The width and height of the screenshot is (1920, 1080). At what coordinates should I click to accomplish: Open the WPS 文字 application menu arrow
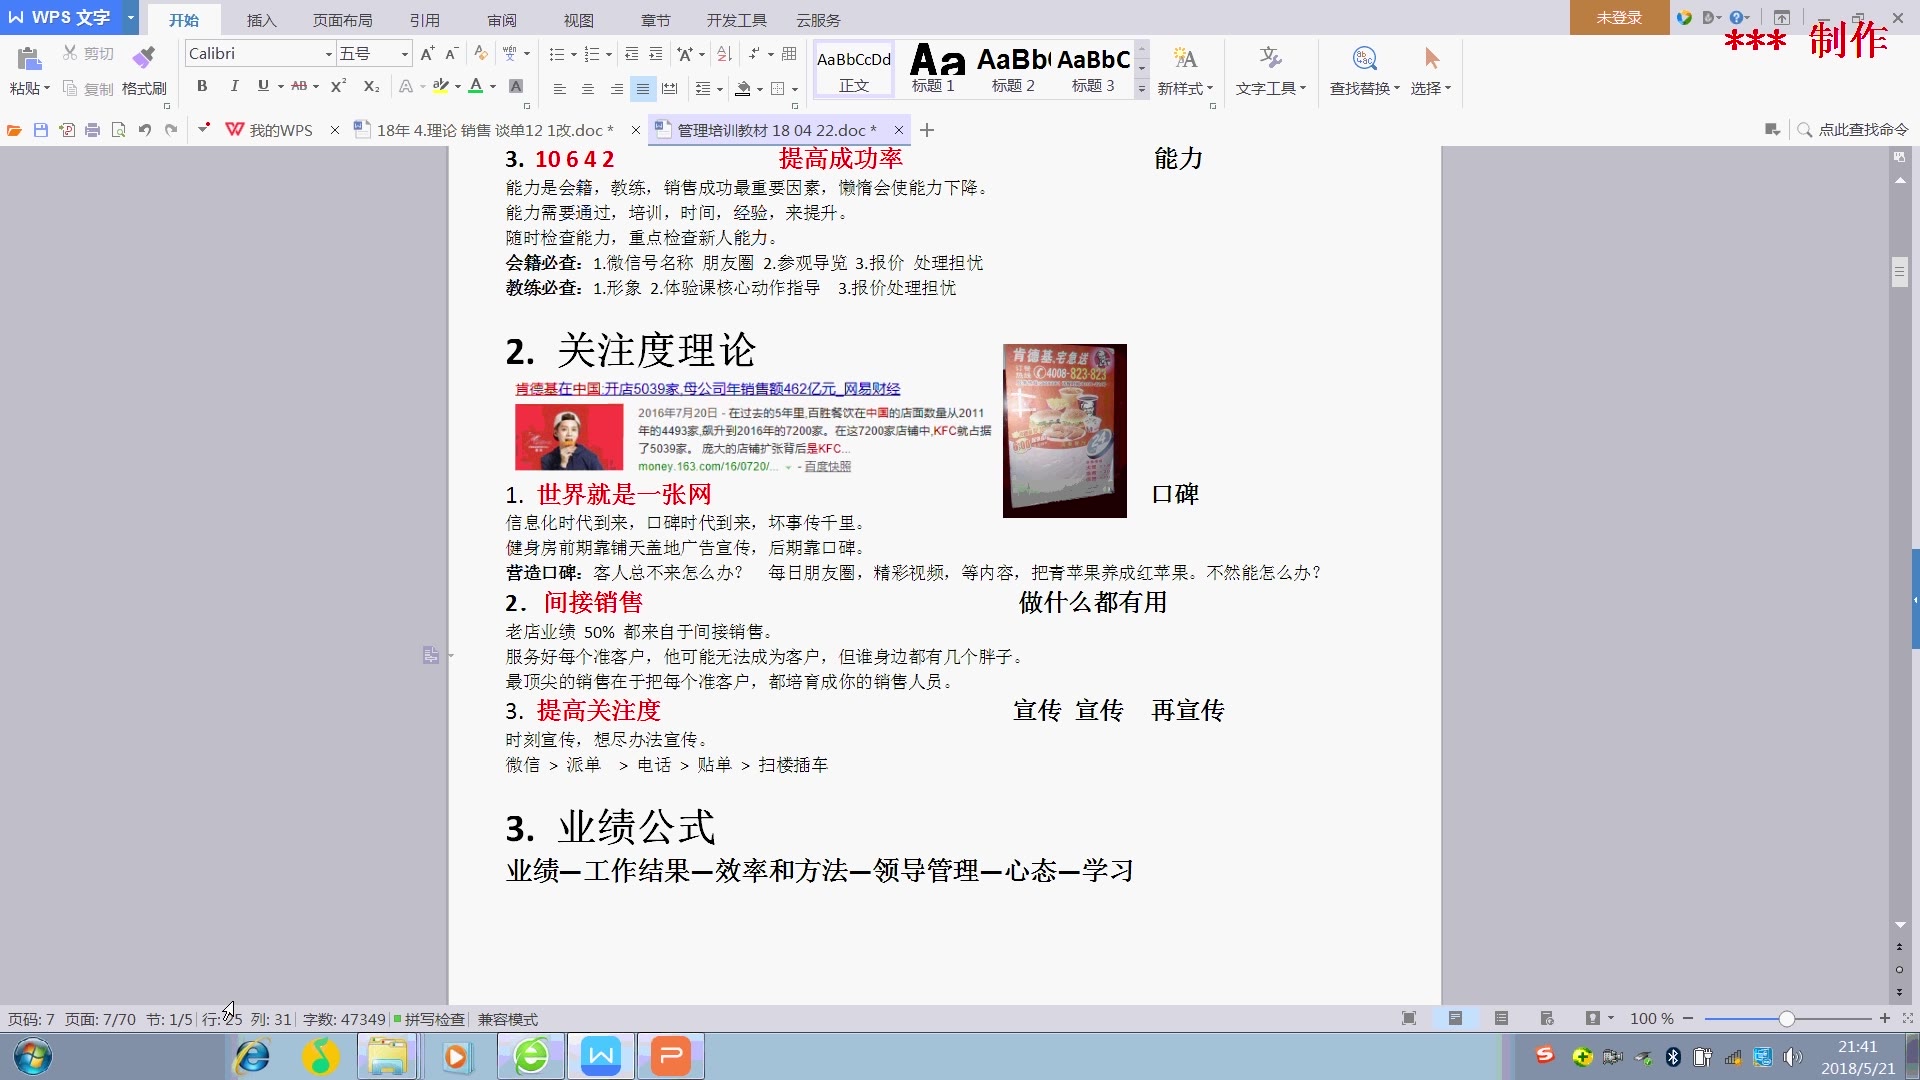pyautogui.click(x=130, y=17)
